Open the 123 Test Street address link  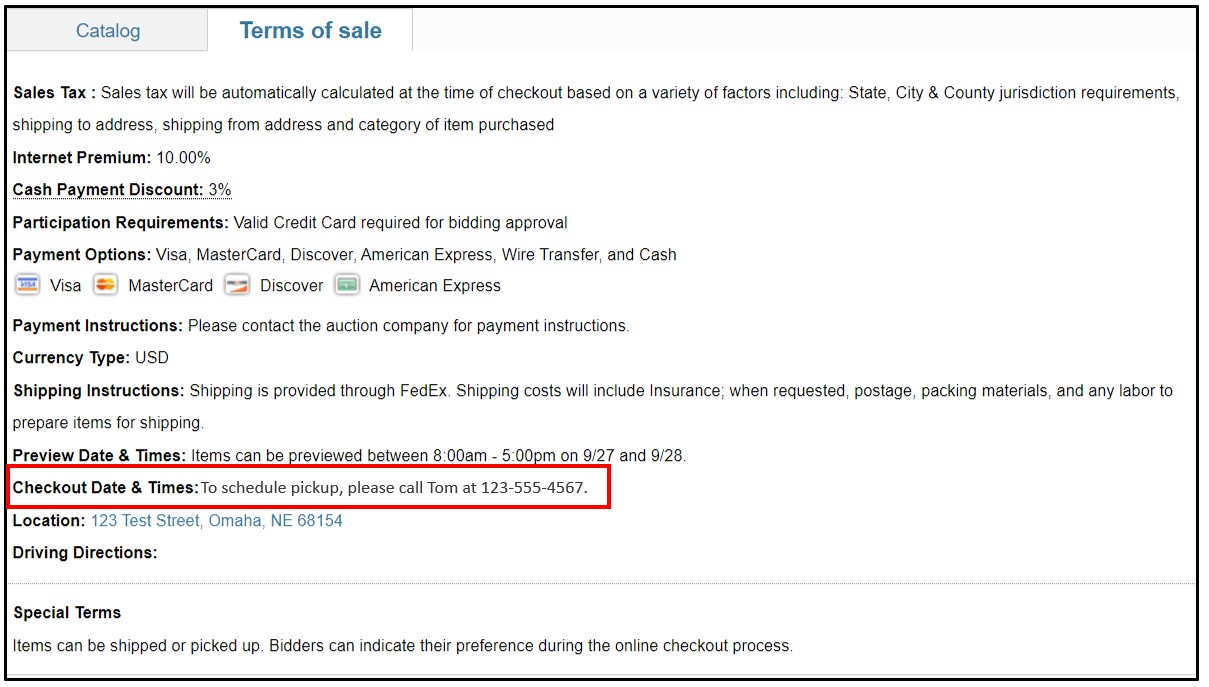pyautogui.click(x=217, y=520)
